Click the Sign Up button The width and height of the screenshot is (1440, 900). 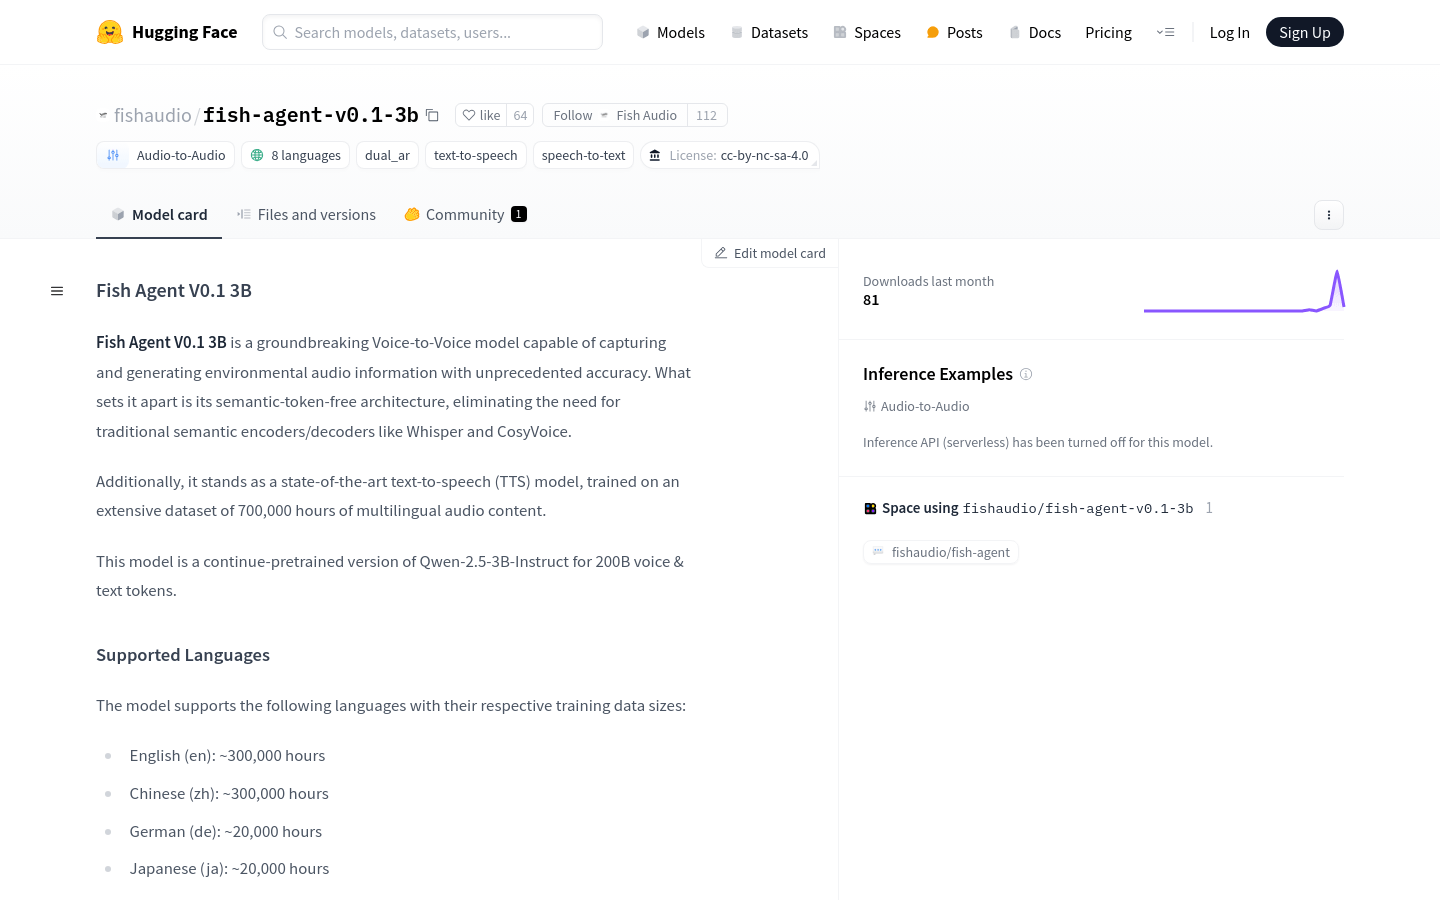pos(1304,32)
